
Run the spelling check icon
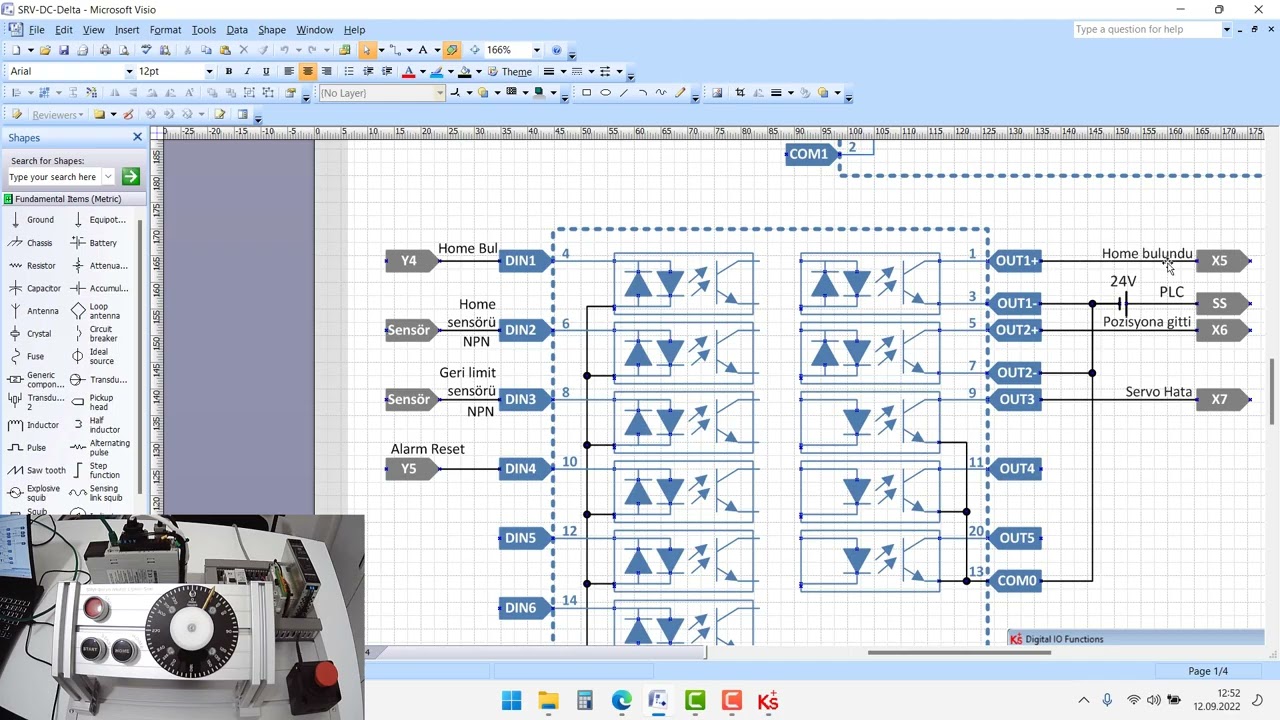click(146, 50)
